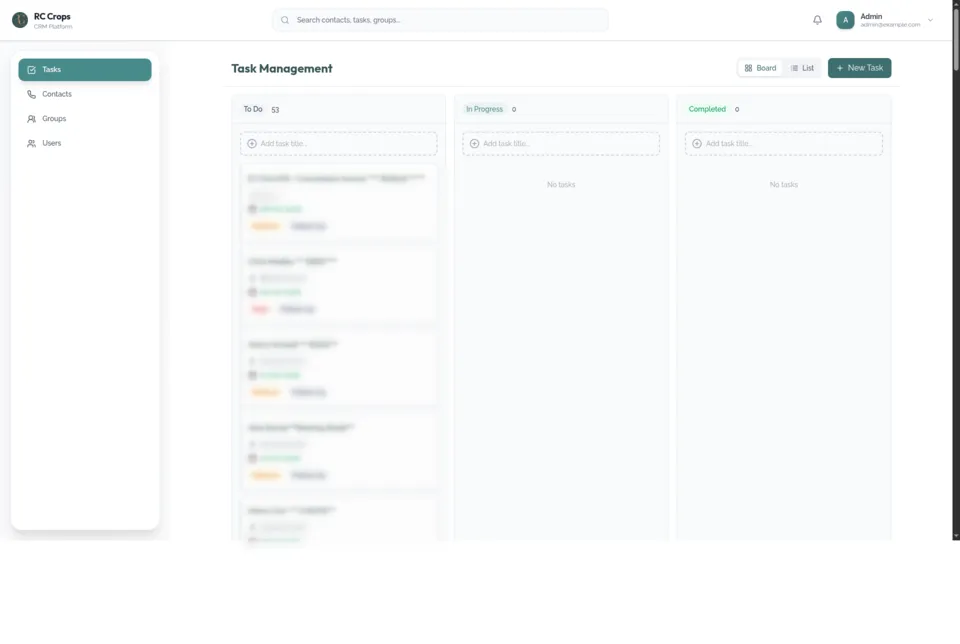Switch to Board view

tap(760, 68)
